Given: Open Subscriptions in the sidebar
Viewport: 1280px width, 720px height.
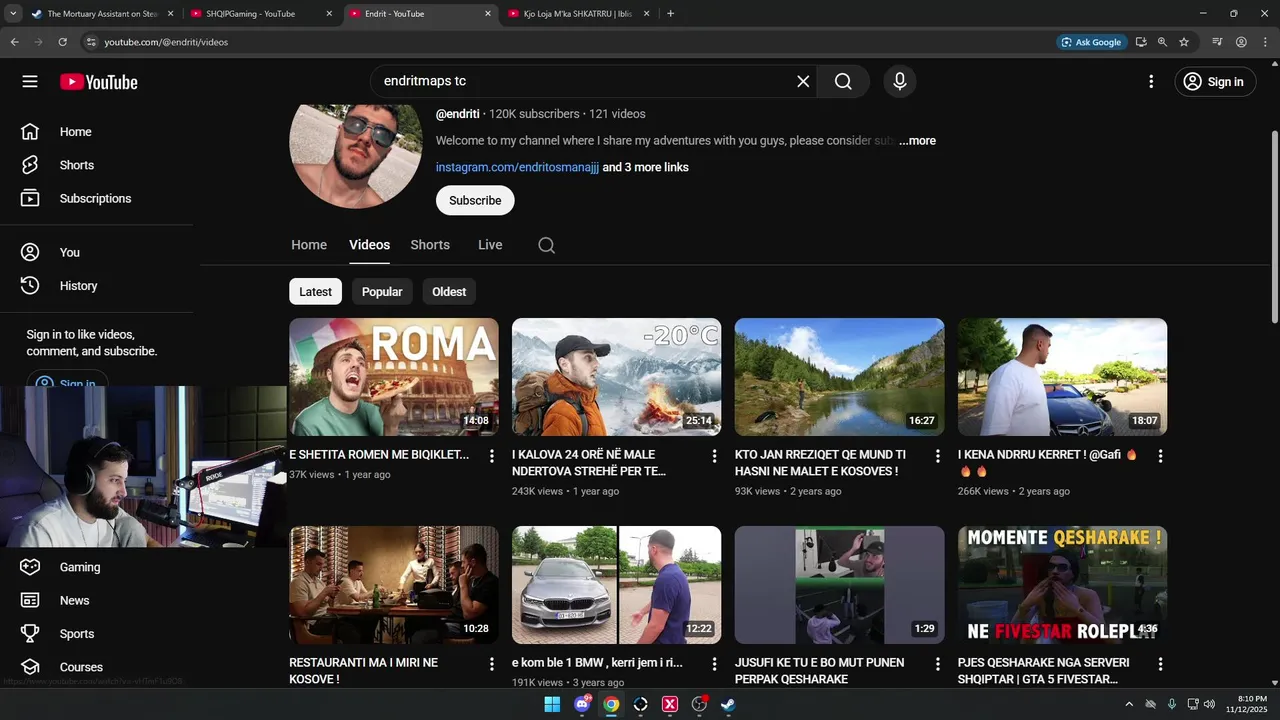Looking at the screenshot, I should tap(97, 198).
